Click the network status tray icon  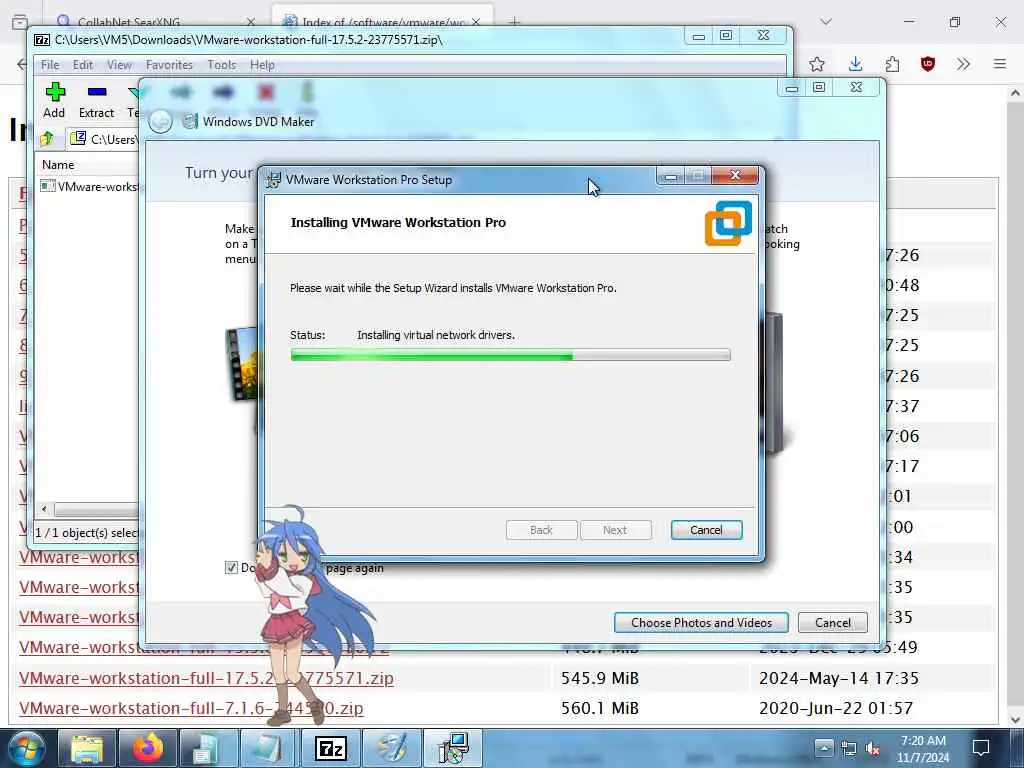click(x=848, y=748)
